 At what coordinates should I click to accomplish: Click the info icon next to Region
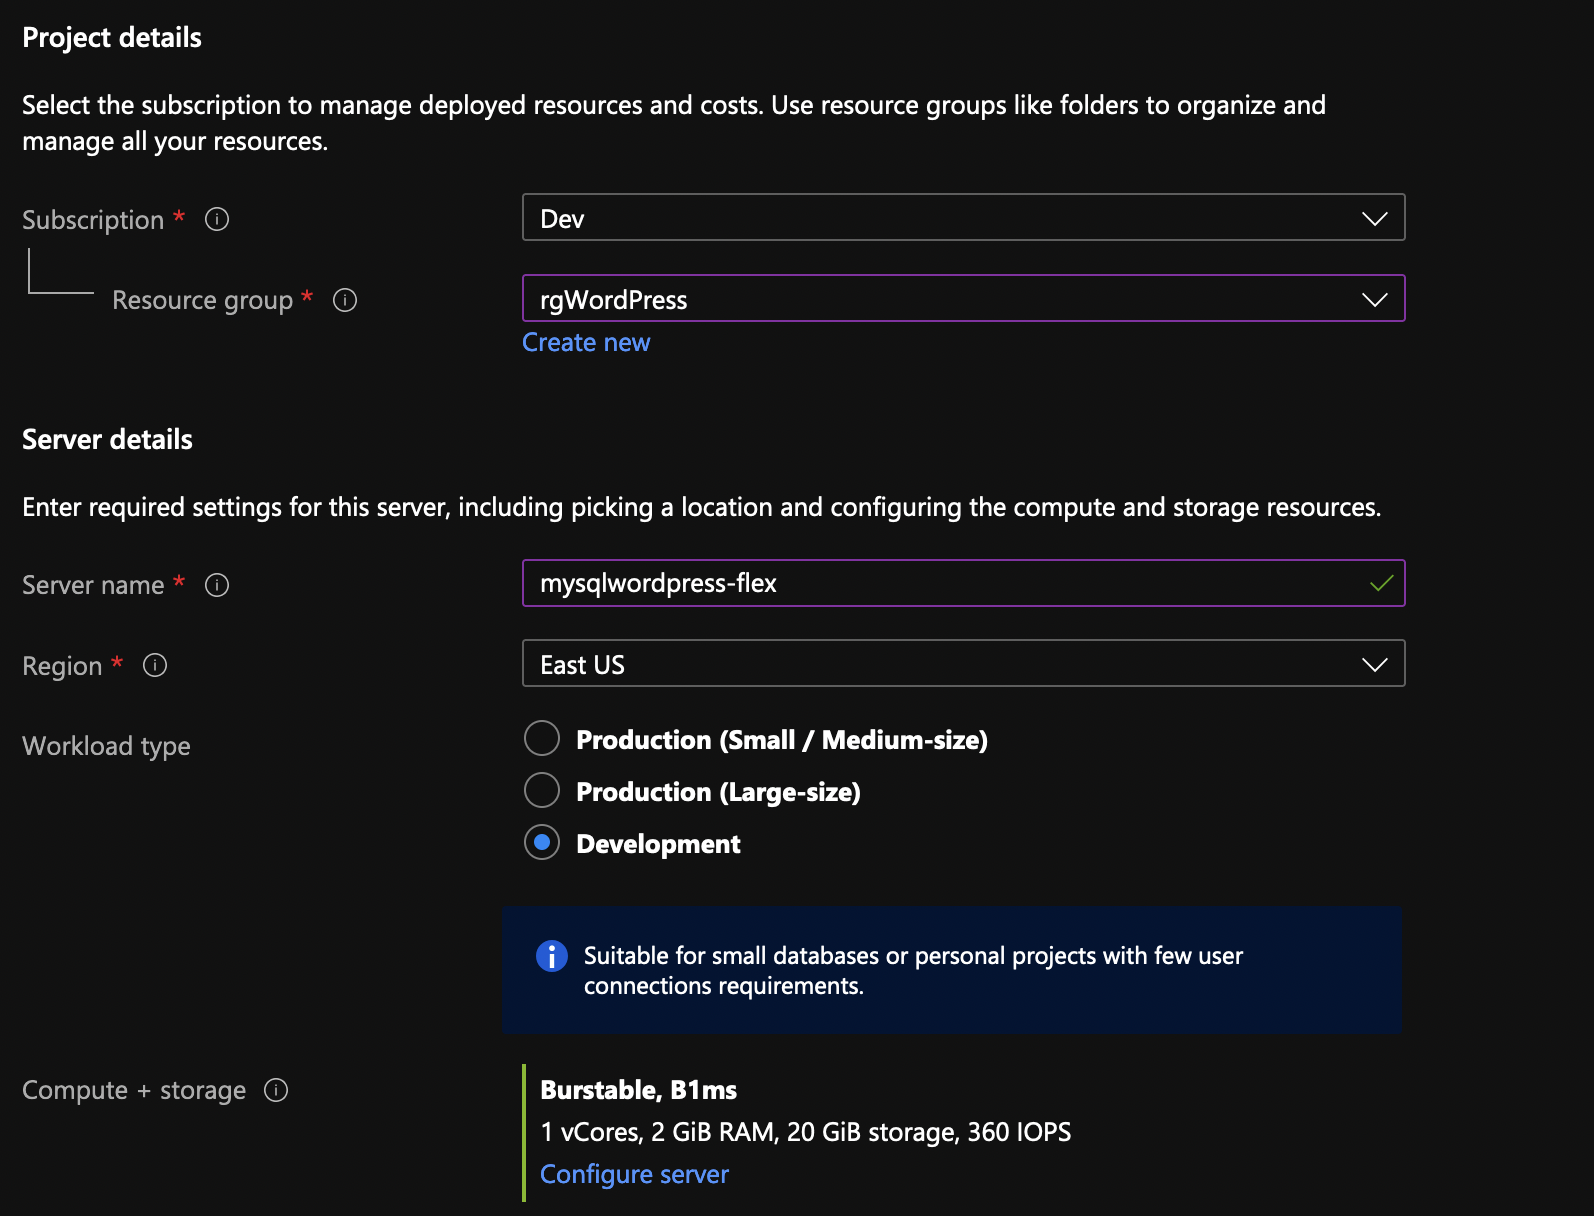[155, 665]
